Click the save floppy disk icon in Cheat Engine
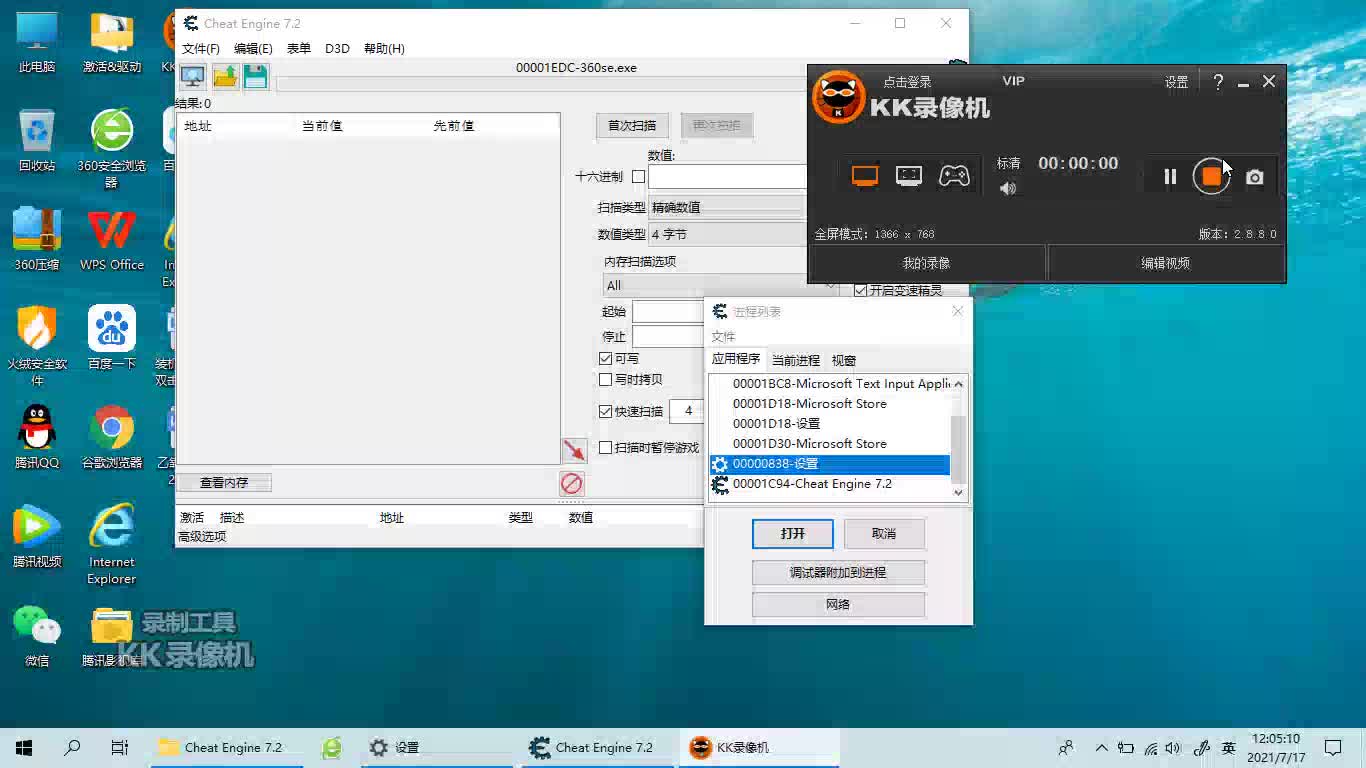Screen dimensions: 1366x768 click(x=255, y=77)
